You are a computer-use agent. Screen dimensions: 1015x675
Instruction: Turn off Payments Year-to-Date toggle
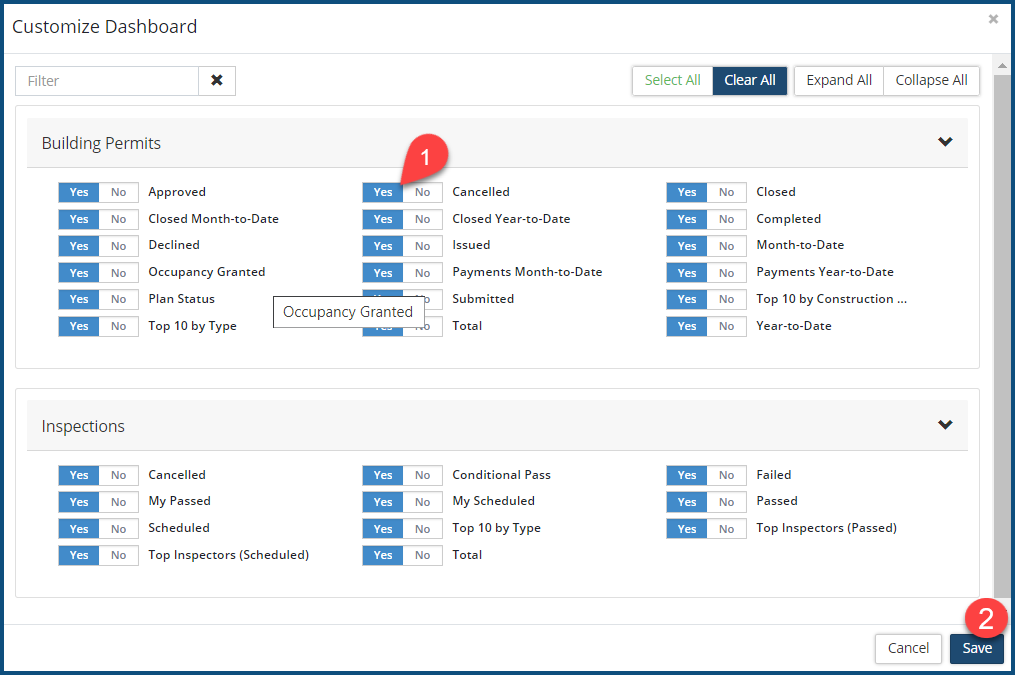point(727,273)
